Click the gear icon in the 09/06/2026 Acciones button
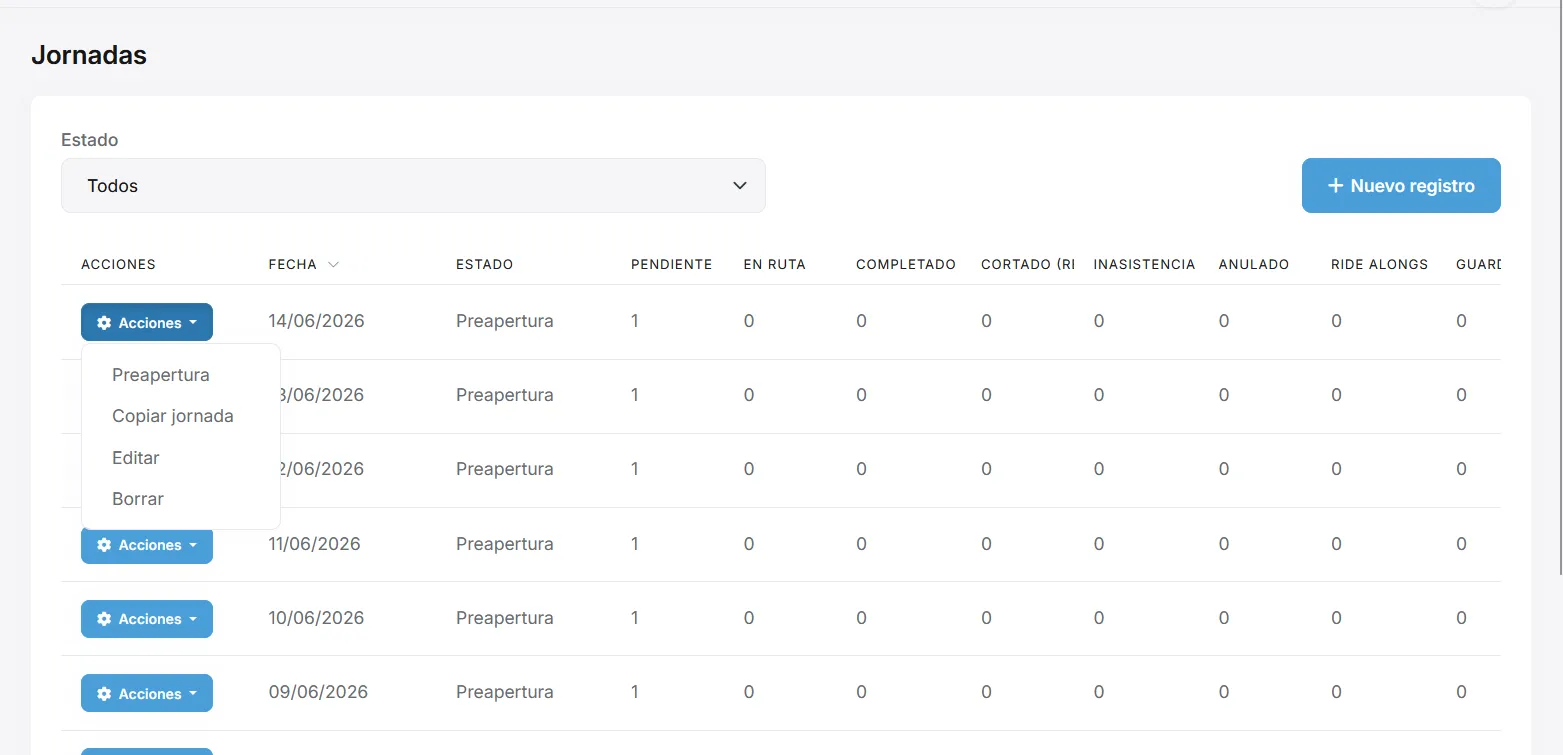 104,693
